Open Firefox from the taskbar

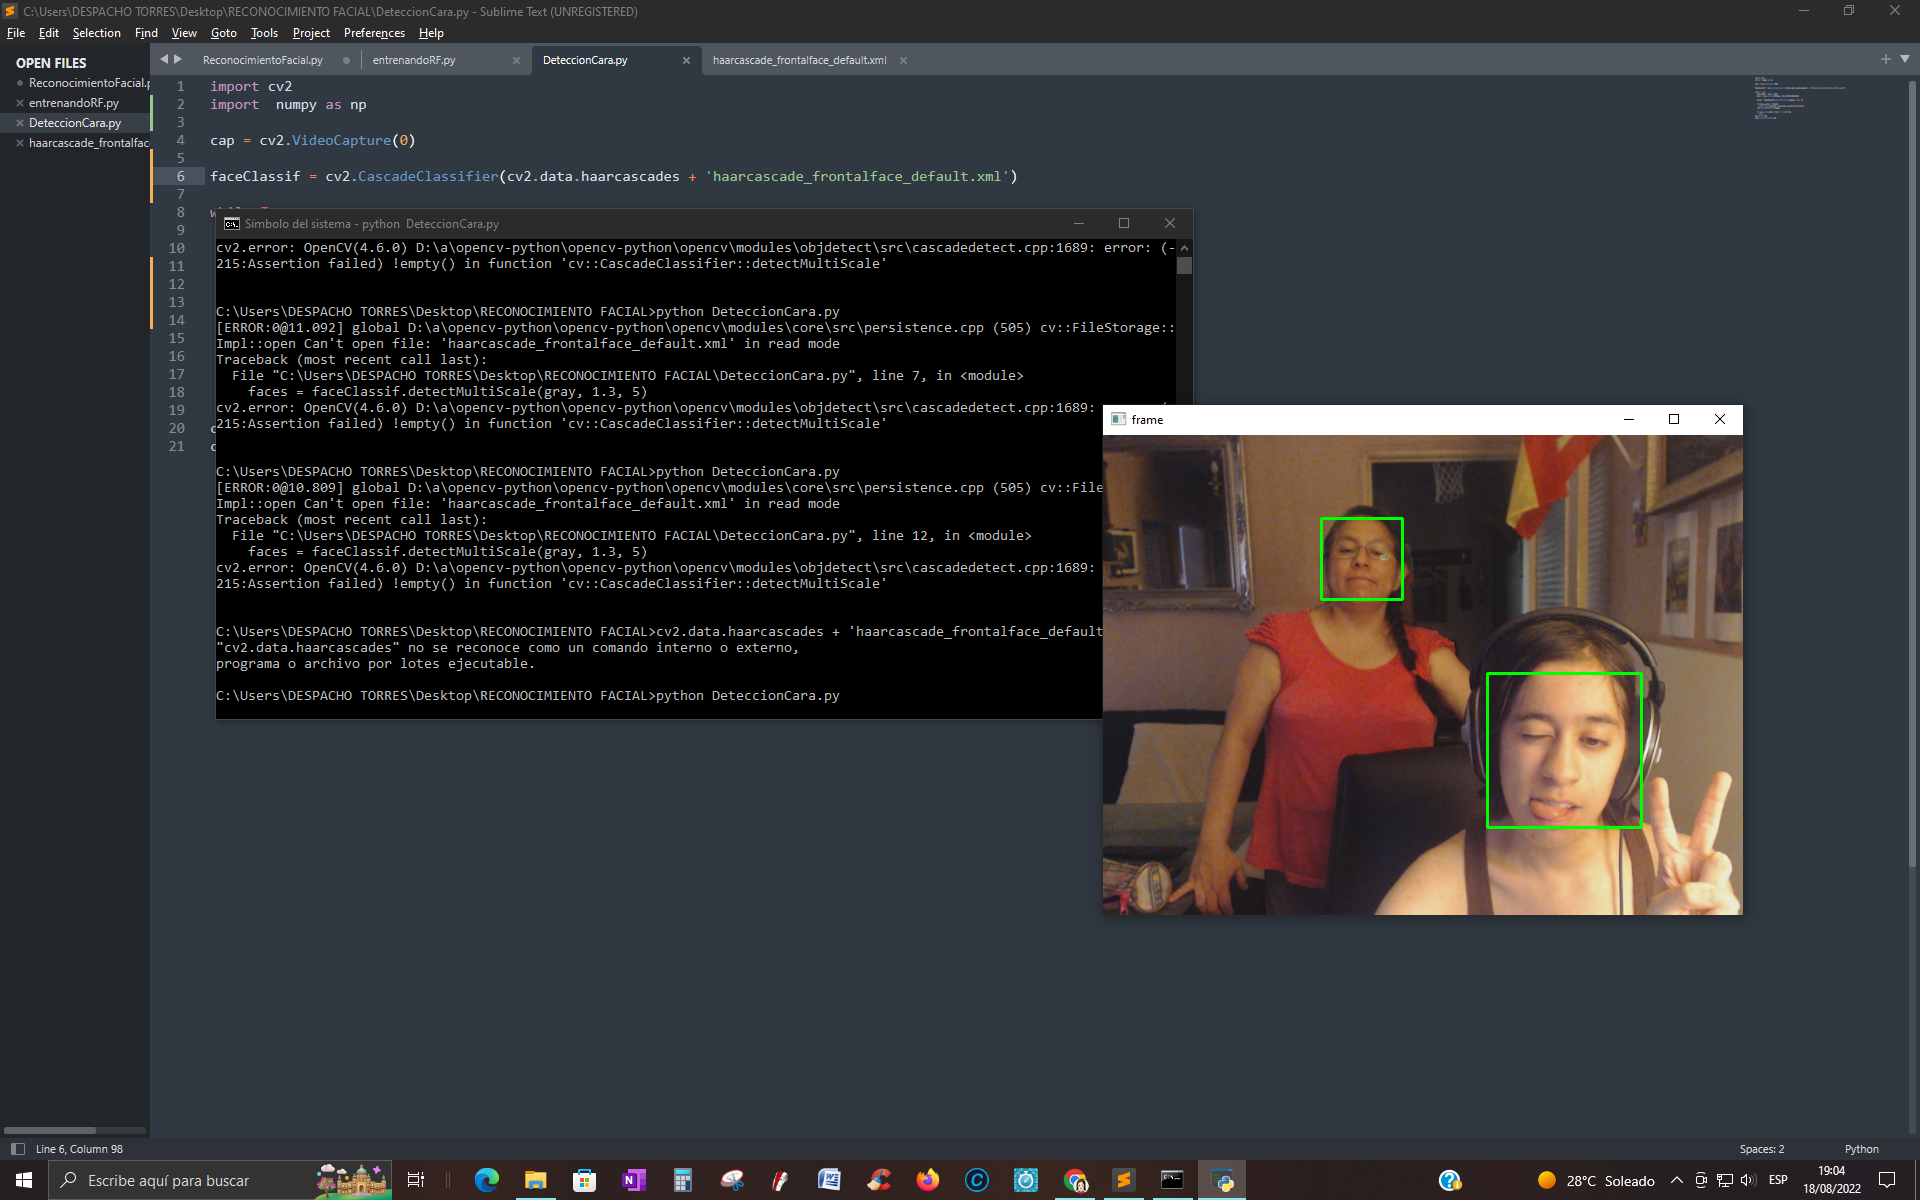coord(928,1180)
